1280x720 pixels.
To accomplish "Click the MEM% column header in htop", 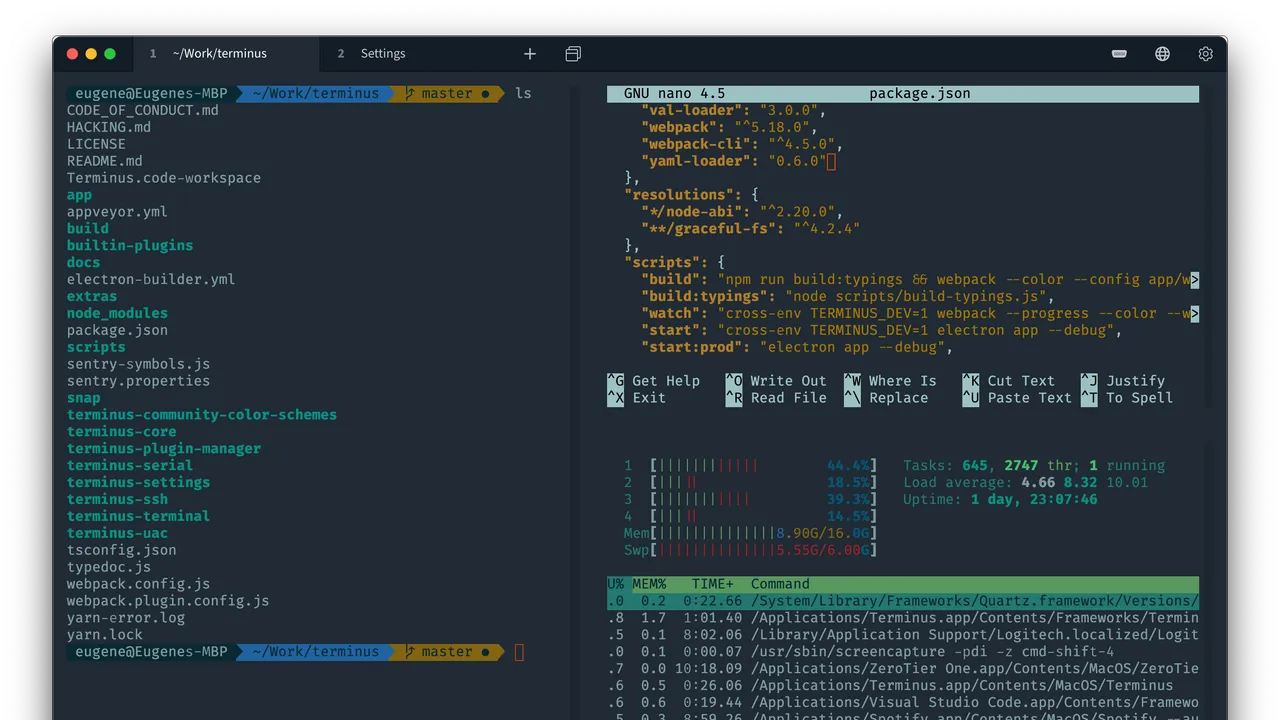I will coord(649,584).
